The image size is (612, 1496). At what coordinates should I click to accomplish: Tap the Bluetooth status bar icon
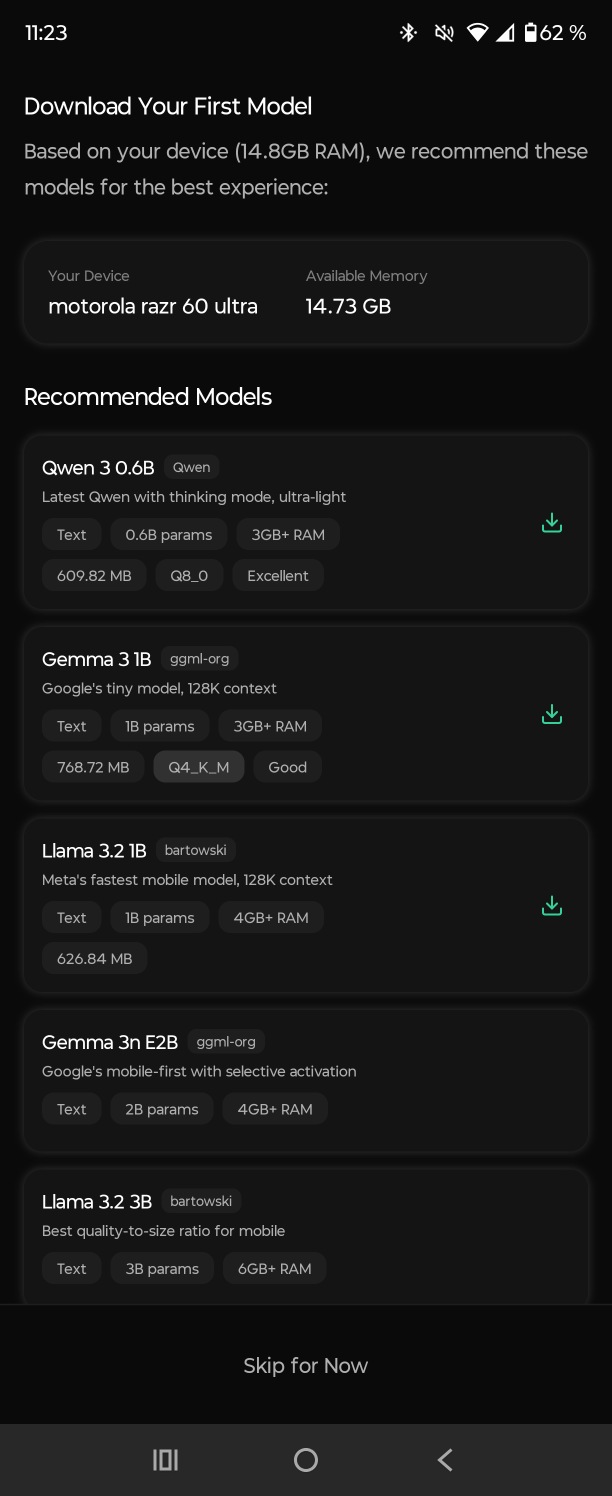click(408, 33)
